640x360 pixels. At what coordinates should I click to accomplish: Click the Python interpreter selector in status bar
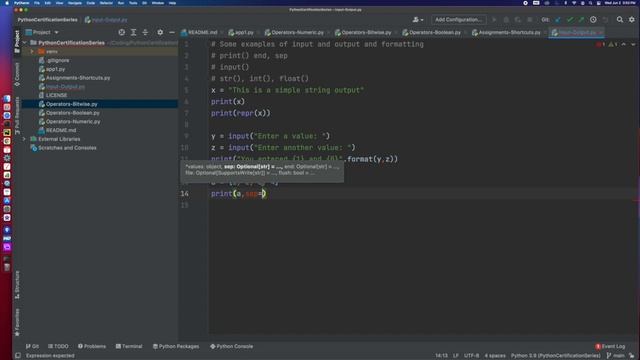click(556, 356)
